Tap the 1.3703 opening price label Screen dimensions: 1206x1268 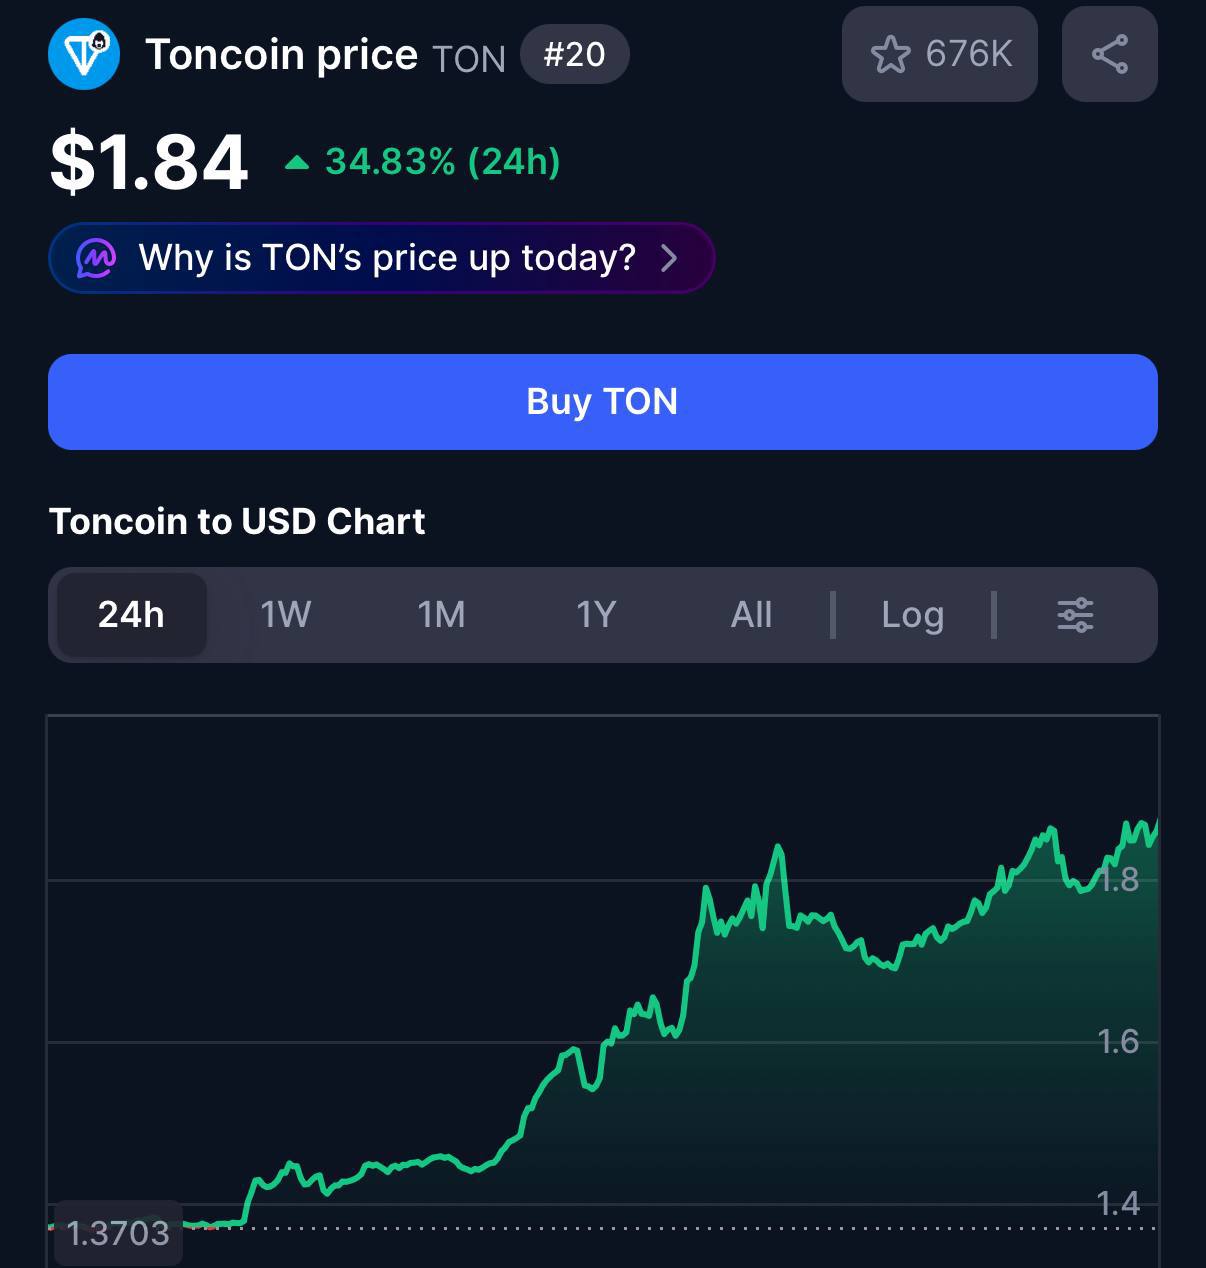click(118, 1234)
